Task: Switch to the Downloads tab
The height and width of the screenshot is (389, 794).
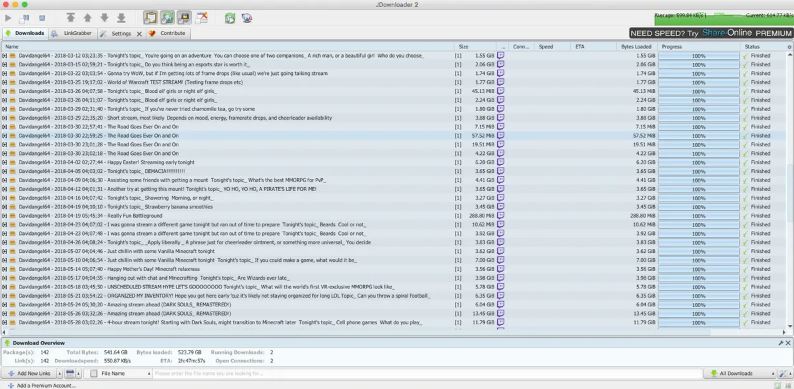Action: tap(24, 33)
